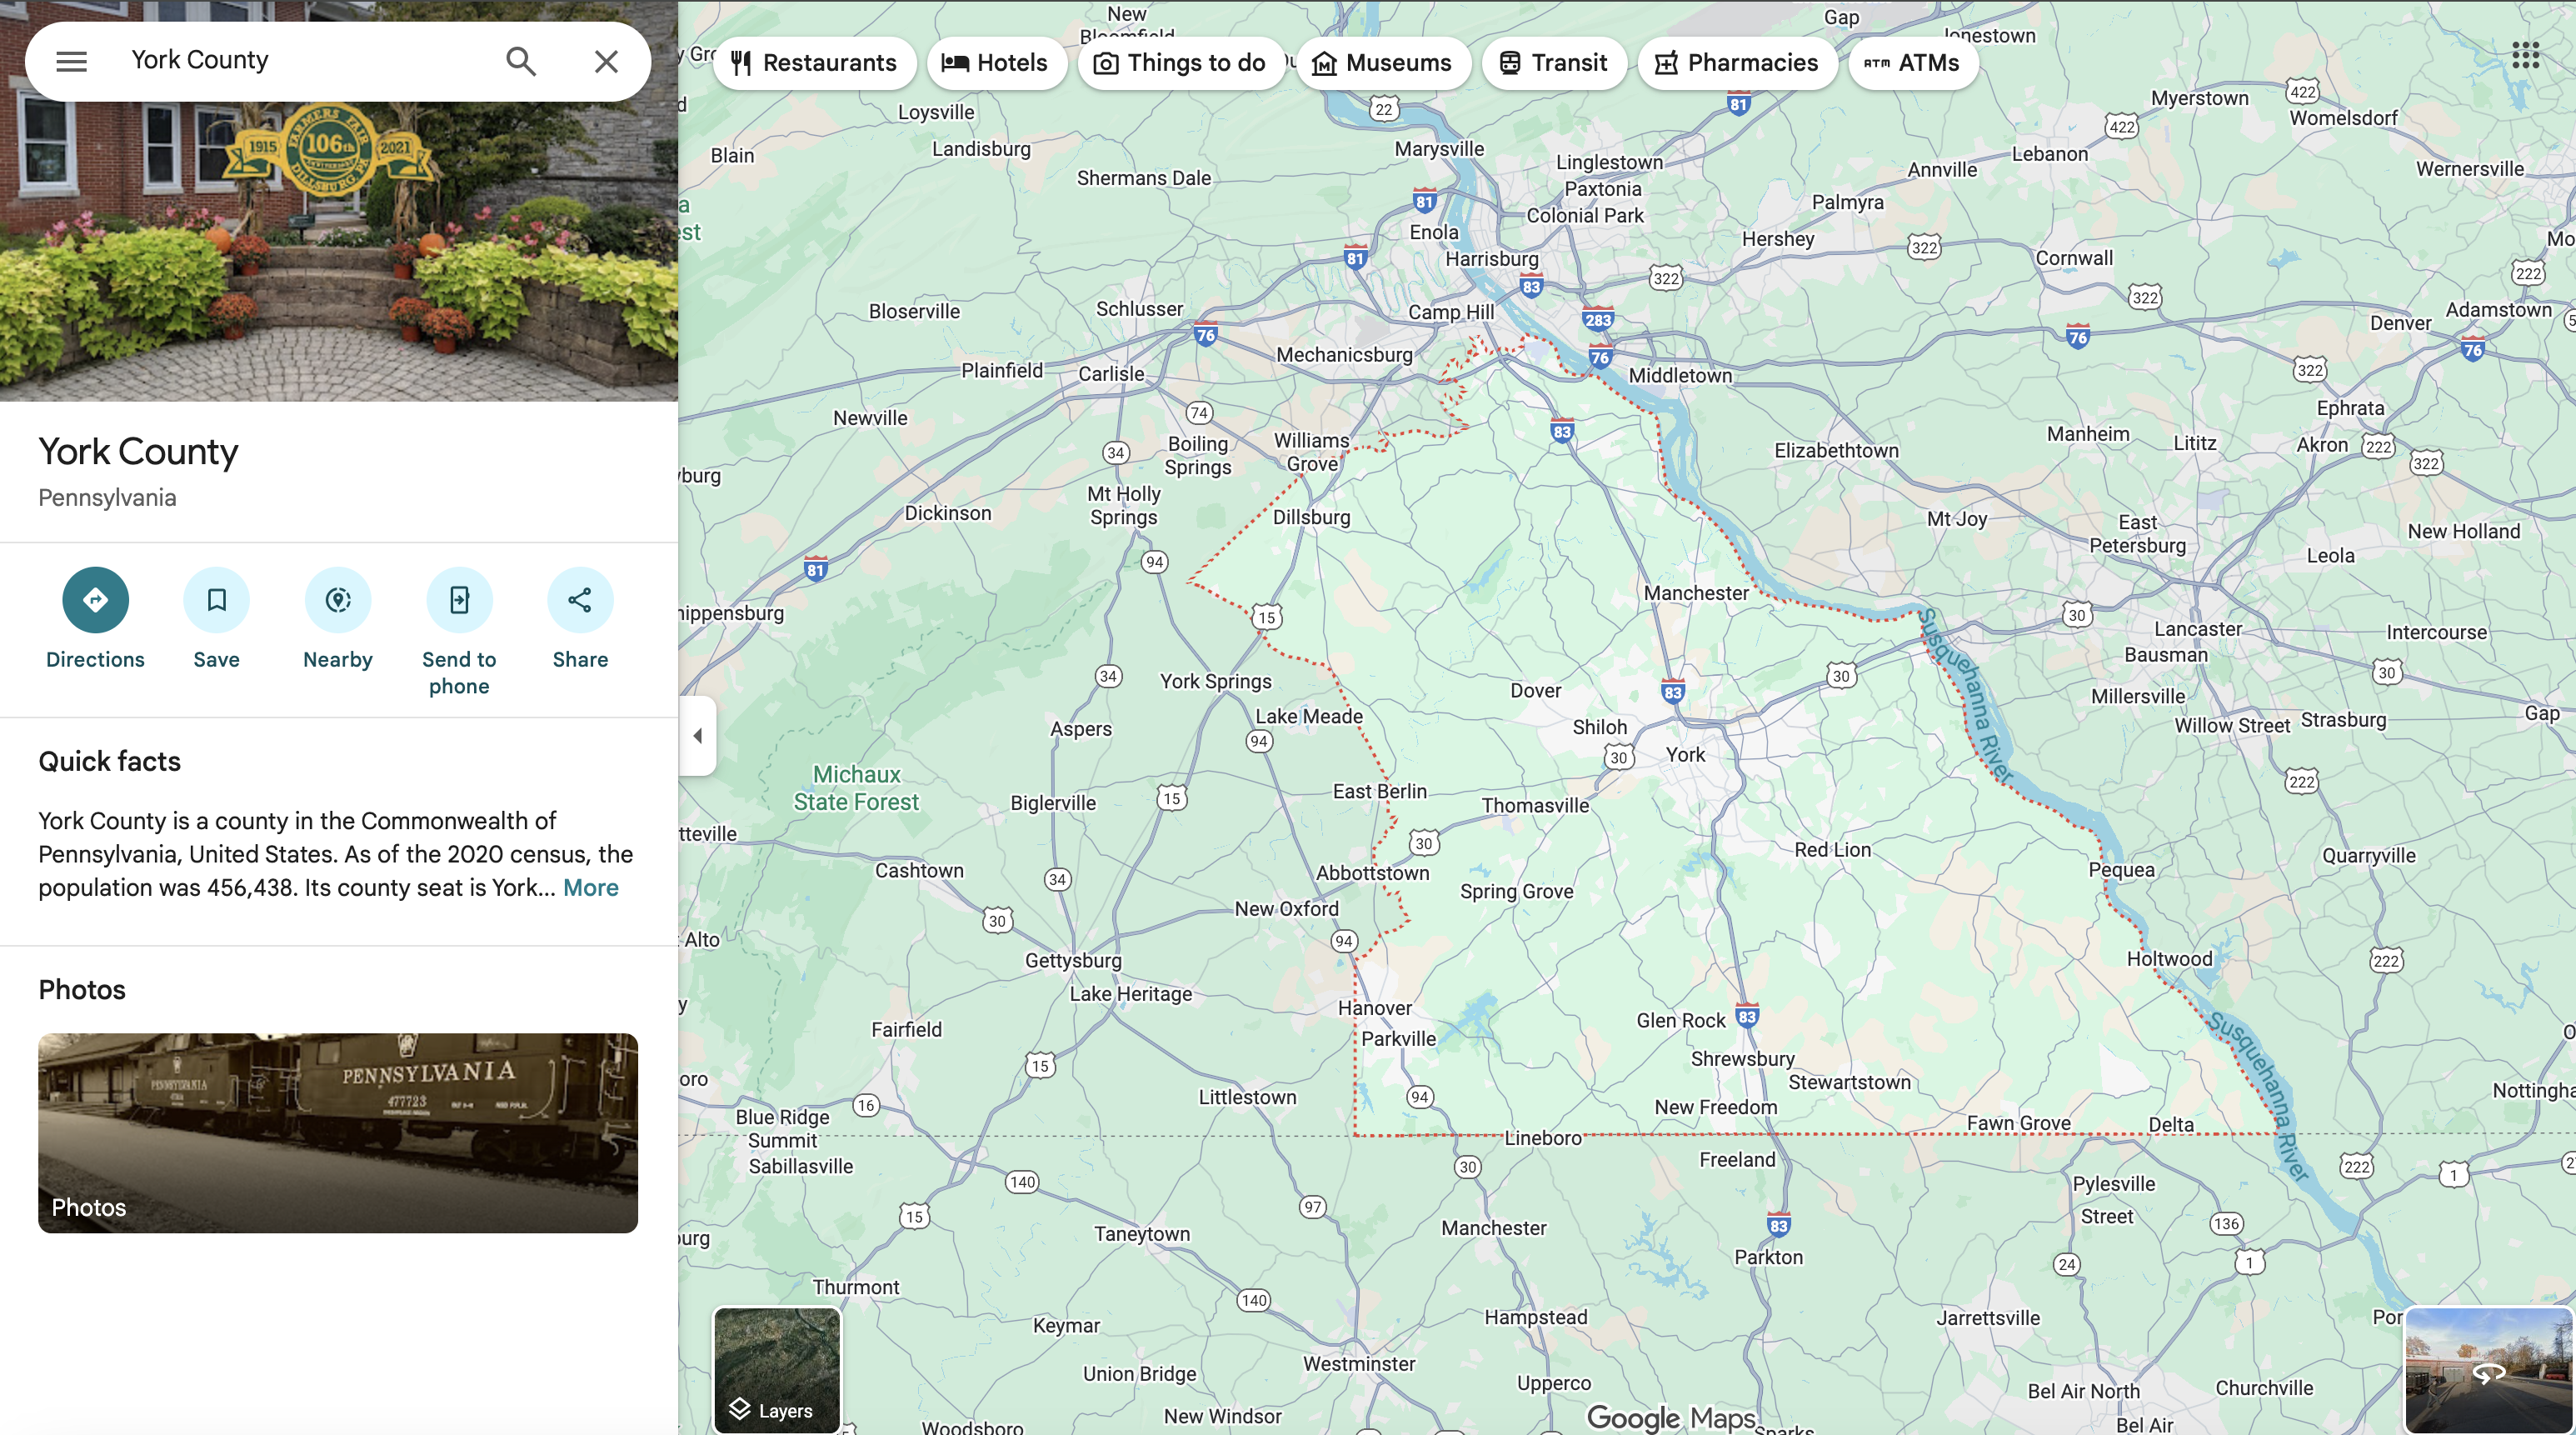Click into the York County search field
This screenshot has height=1435, width=2576.
point(300,61)
